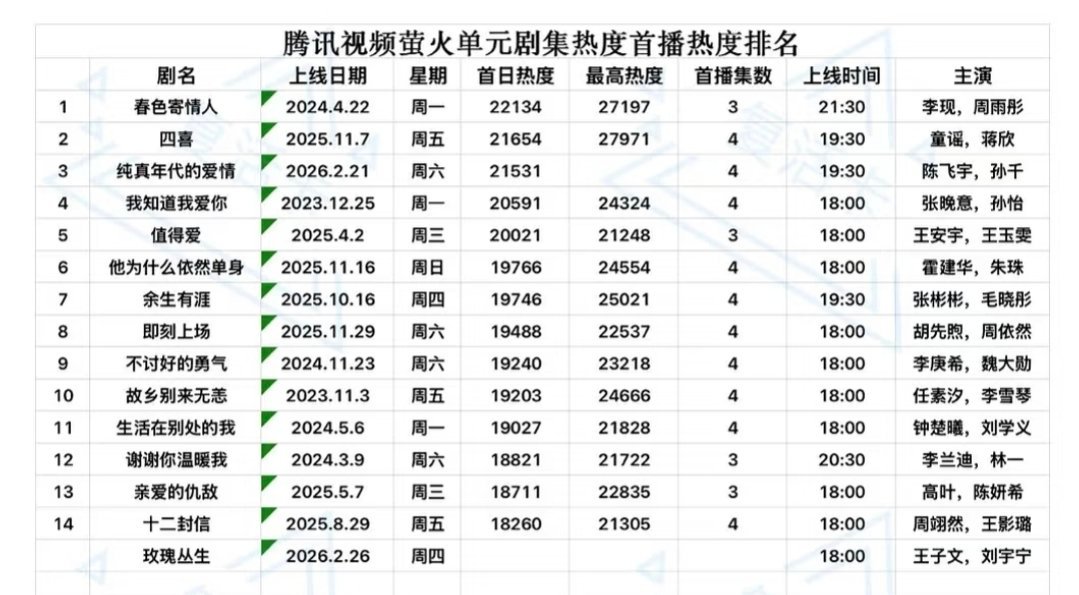The height and width of the screenshot is (595, 1079).
Task: Click the cell 即刻上场
Action: click(176, 332)
